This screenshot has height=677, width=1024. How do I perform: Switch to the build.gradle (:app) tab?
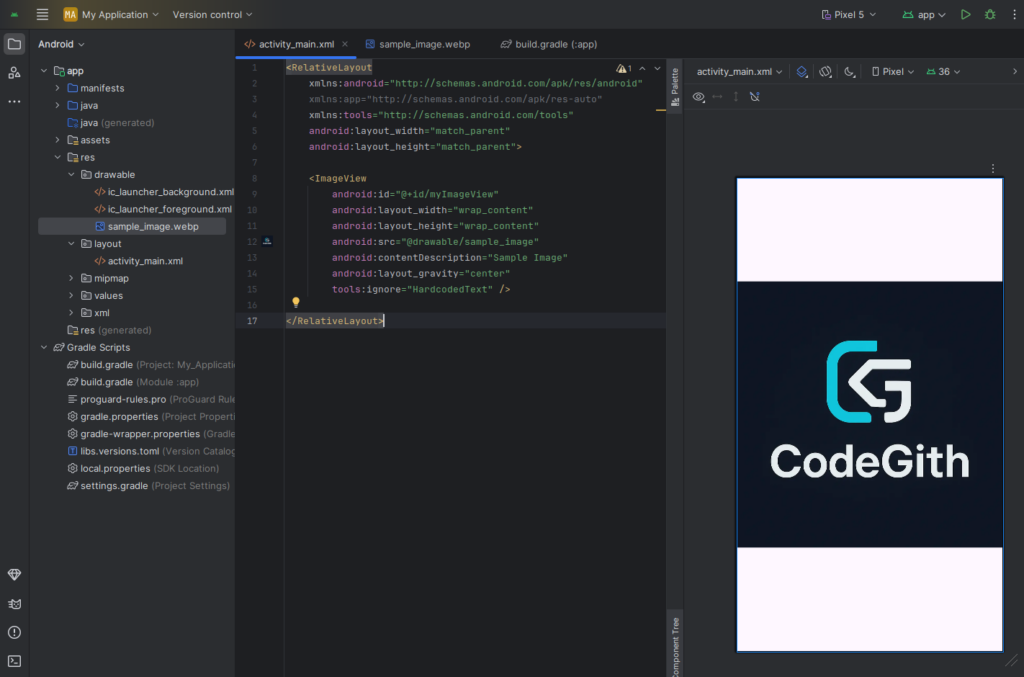[549, 44]
